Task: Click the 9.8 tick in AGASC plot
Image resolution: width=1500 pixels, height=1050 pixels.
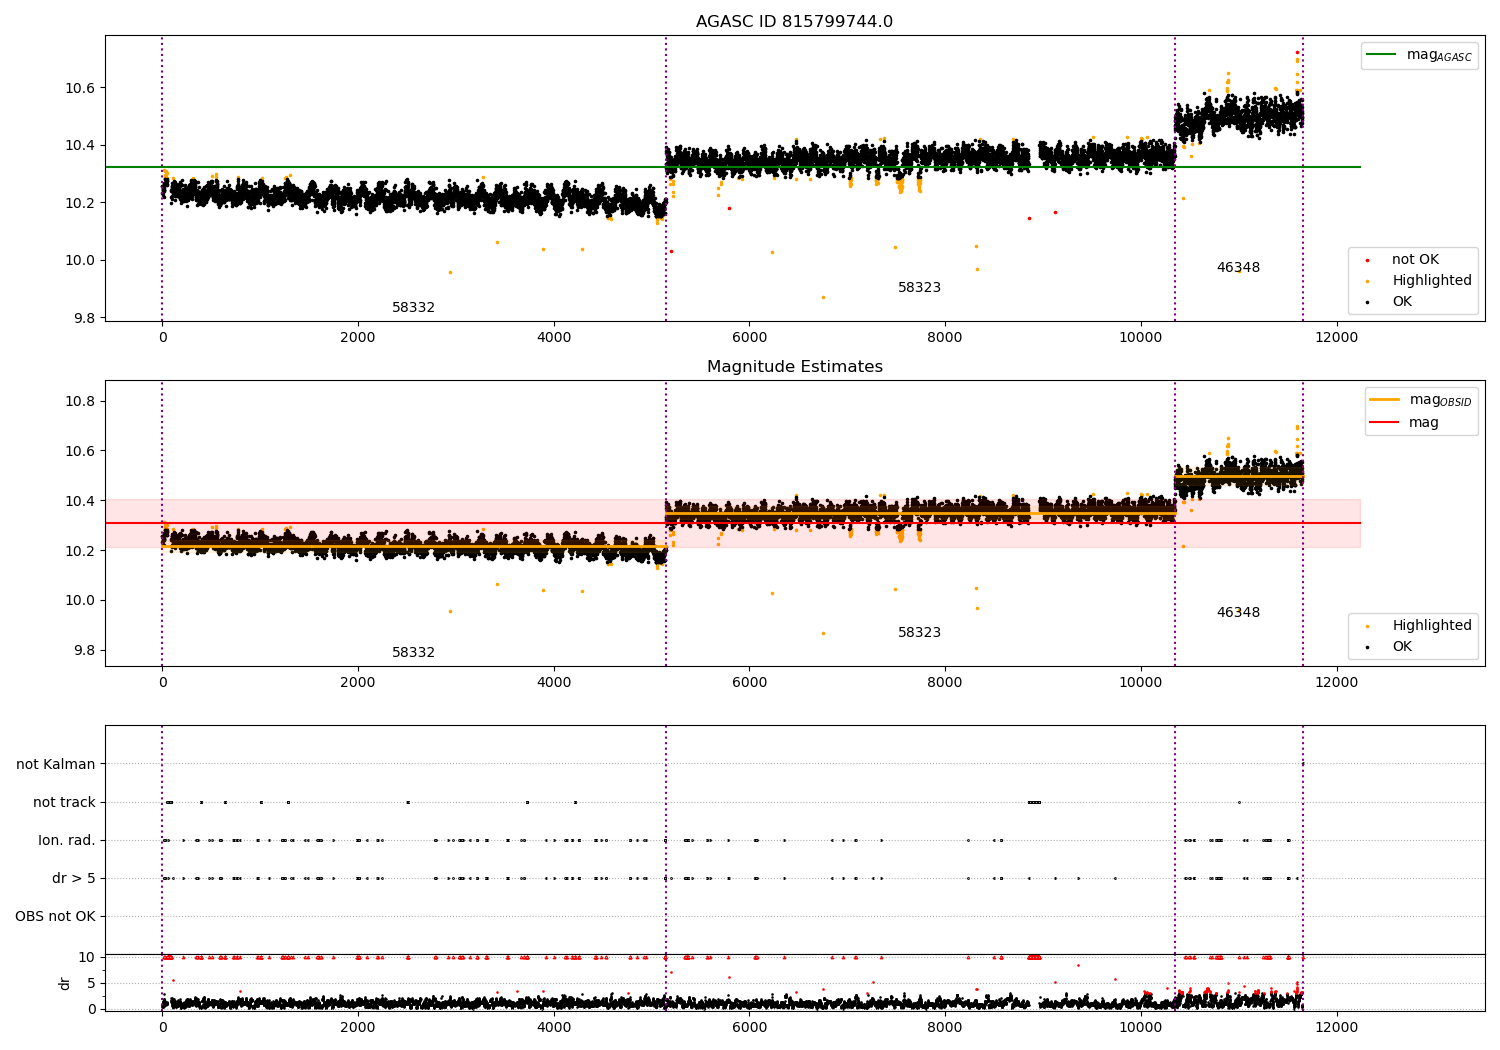Action: [x=84, y=319]
